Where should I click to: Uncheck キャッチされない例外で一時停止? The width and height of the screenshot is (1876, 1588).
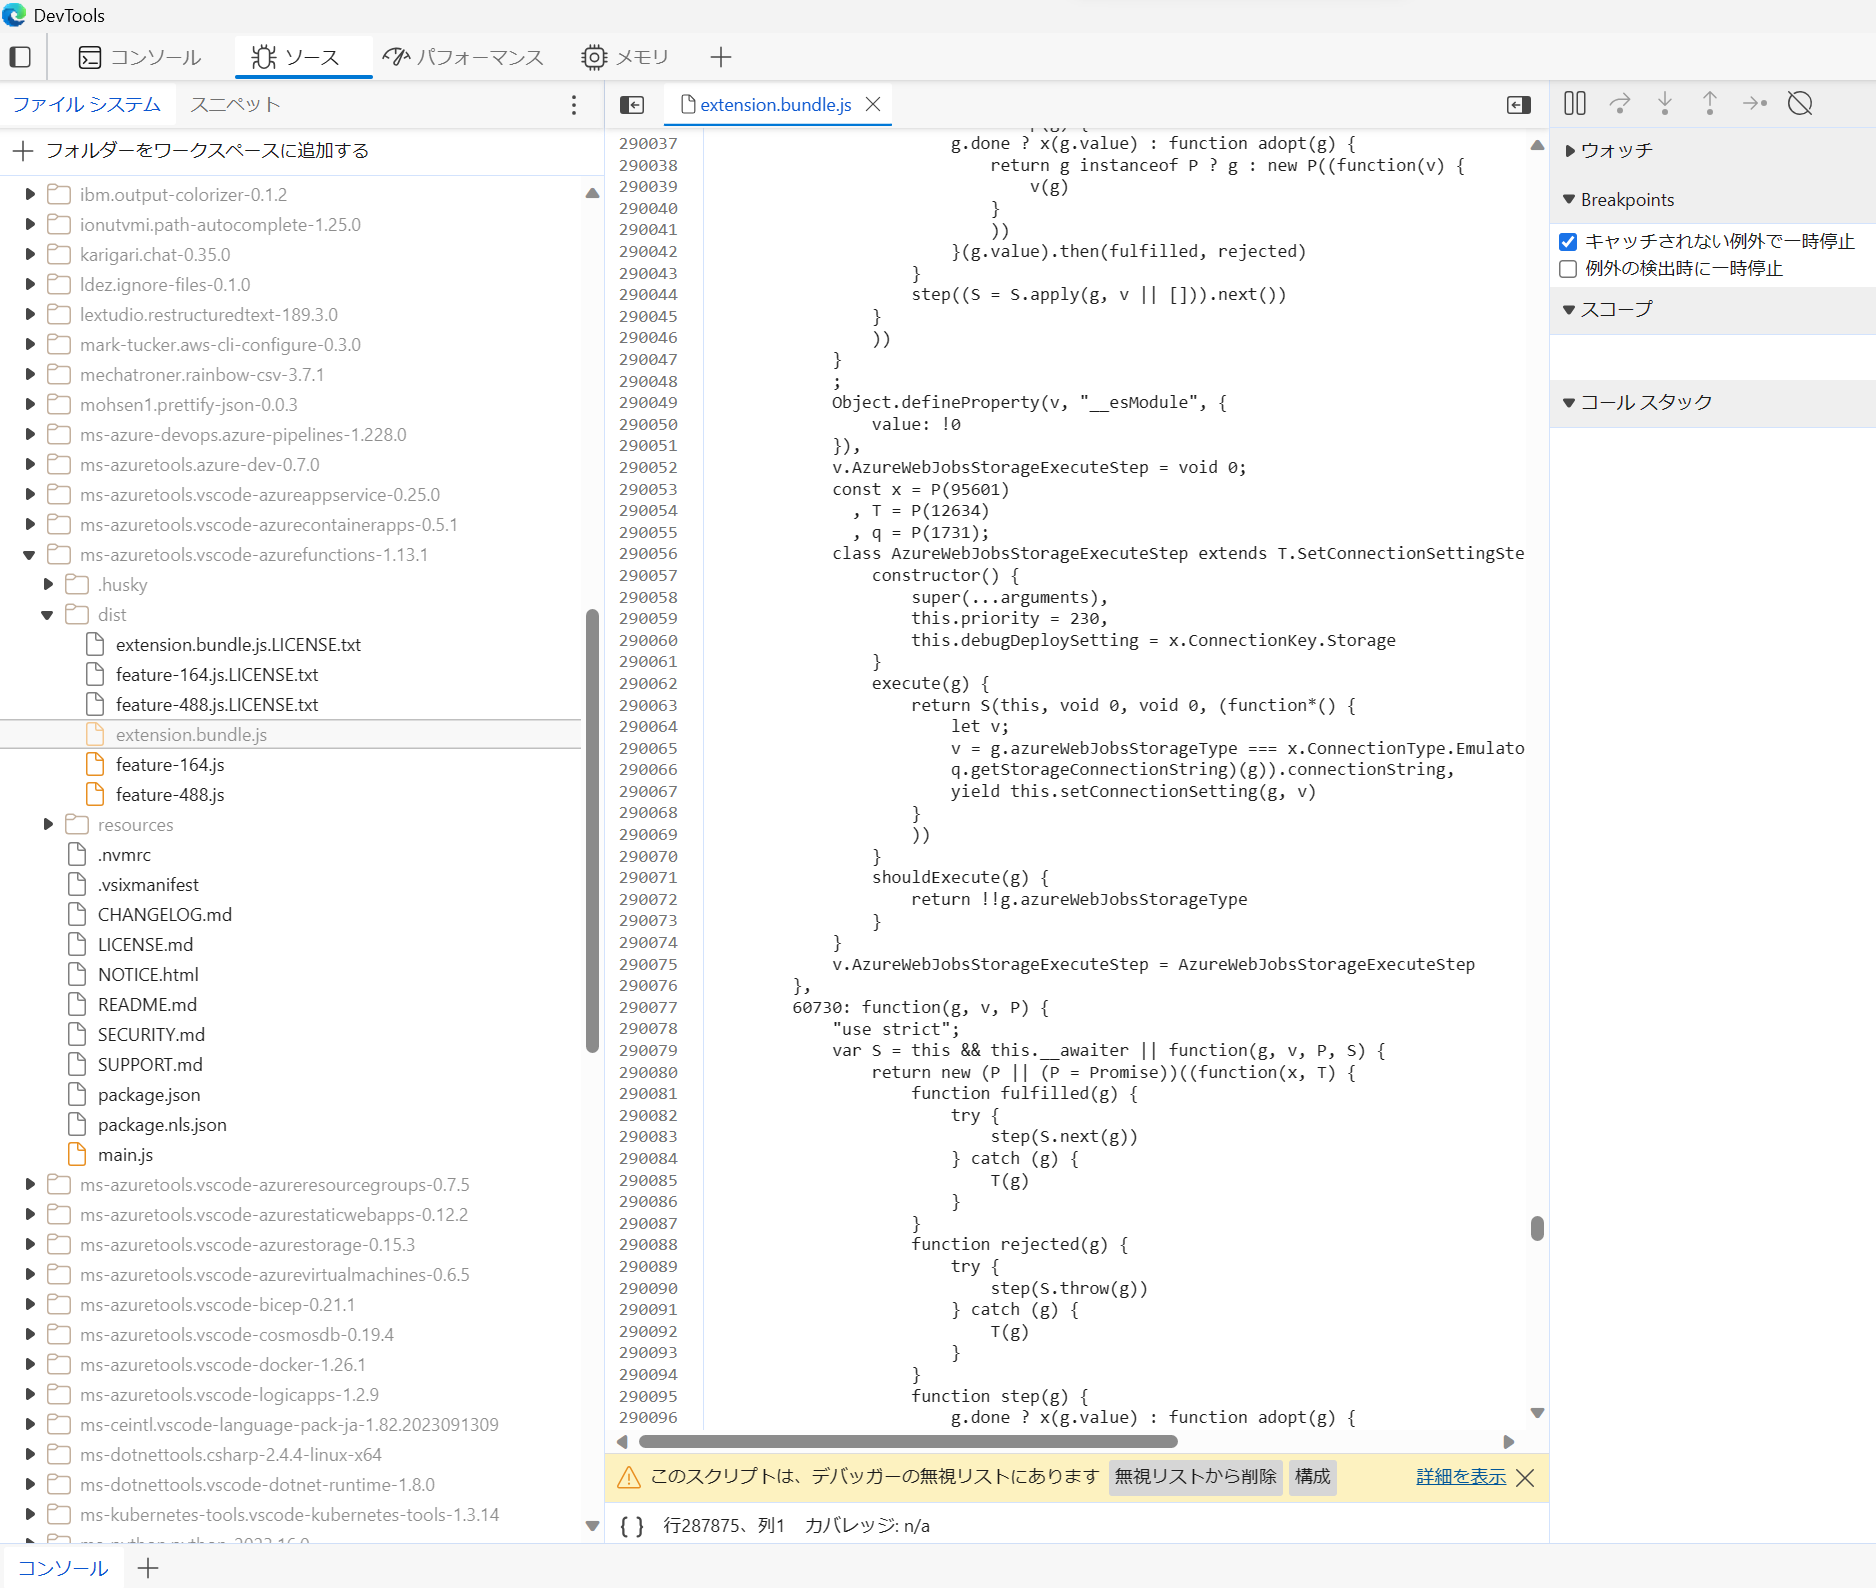[x=1567, y=241]
